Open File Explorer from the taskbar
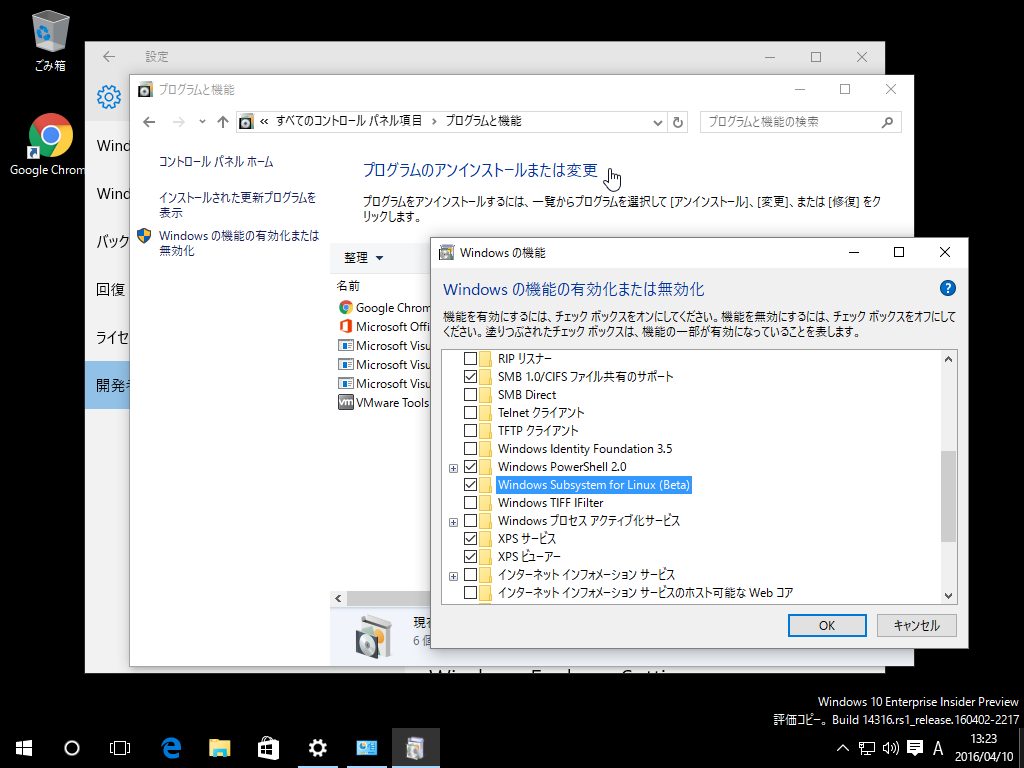This screenshot has width=1024, height=768. pyautogui.click(x=219, y=748)
